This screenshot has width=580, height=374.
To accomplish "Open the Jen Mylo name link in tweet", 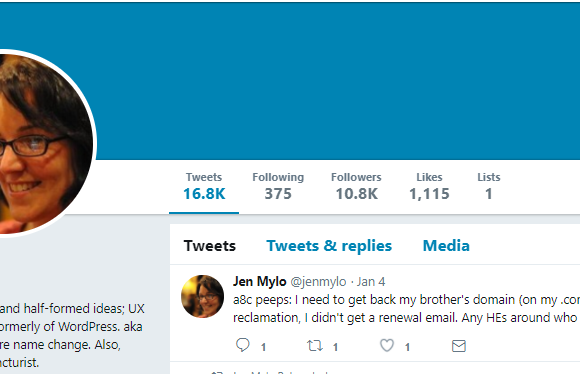I will point(260,282).
